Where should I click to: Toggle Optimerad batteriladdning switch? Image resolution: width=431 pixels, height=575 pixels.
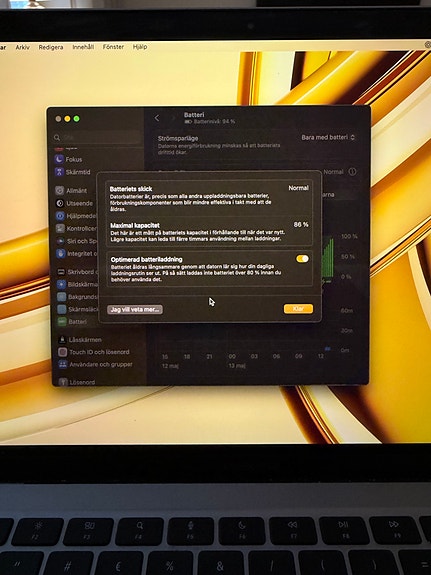[302, 259]
